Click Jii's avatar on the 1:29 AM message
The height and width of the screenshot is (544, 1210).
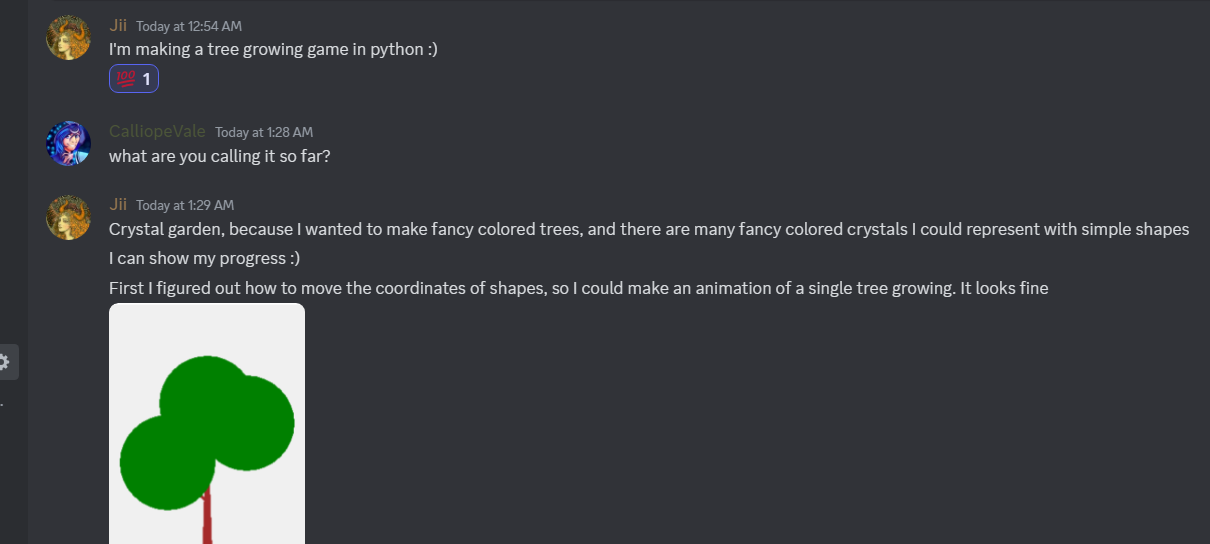pyautogui.click(x=69, y=217)
